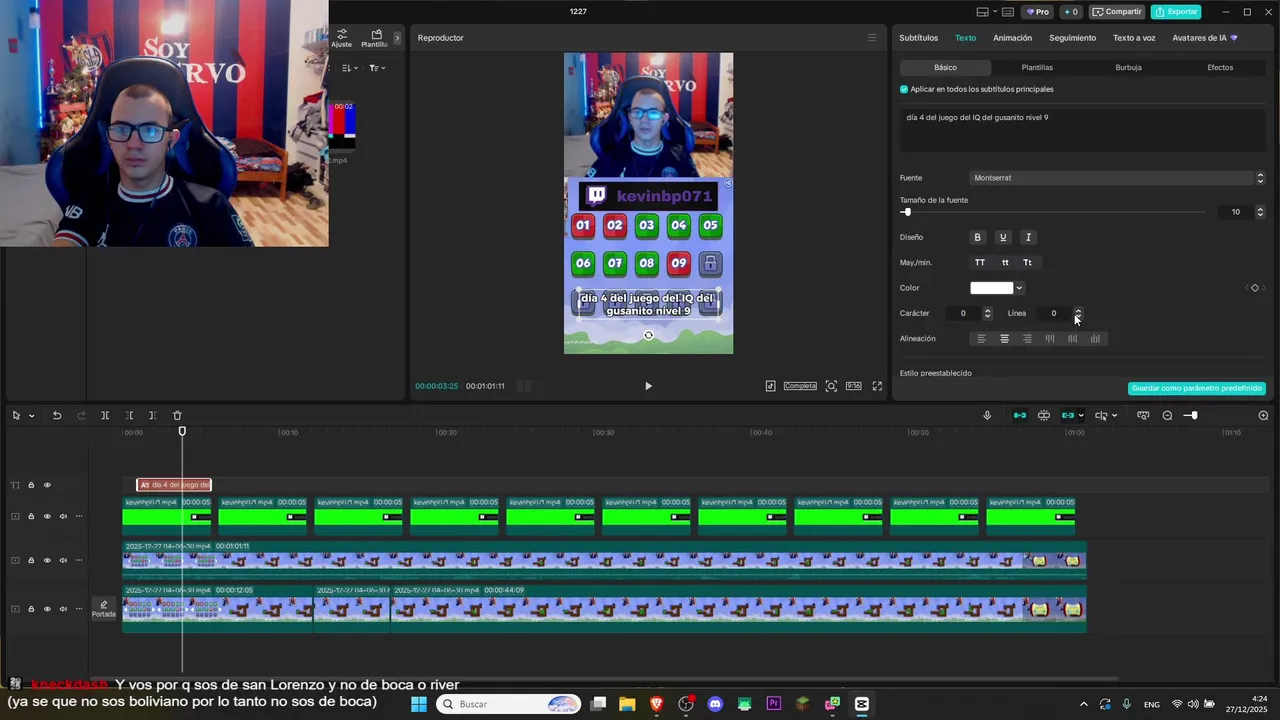Click the Portada cover edit button
The height and width of the screenshot is (720, 1280).
(104, 609)
